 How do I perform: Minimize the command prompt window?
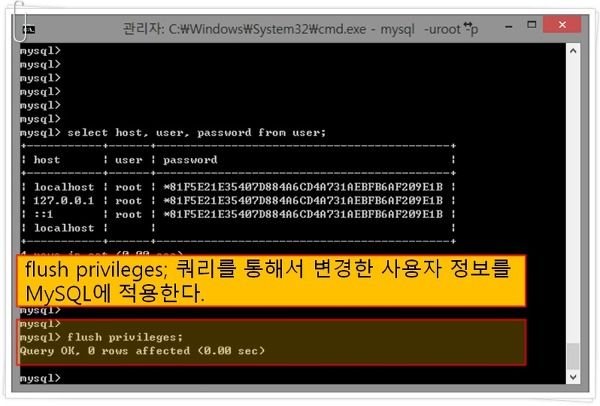click(x=509, y=27)
